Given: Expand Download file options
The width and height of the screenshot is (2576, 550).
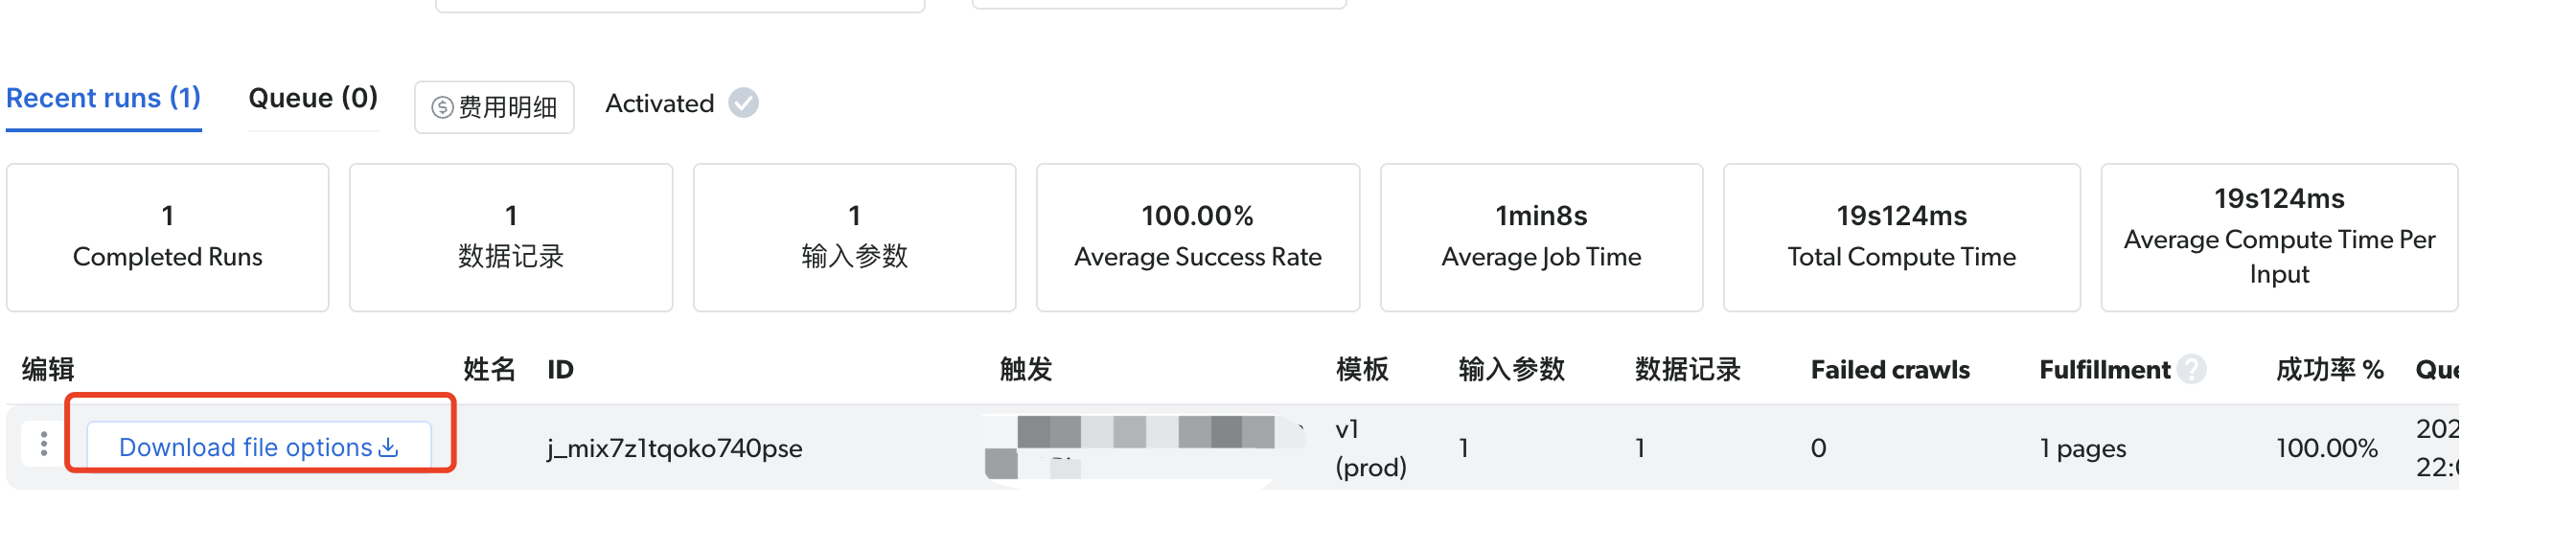Looking at the screenshot, I should (246, 447).
